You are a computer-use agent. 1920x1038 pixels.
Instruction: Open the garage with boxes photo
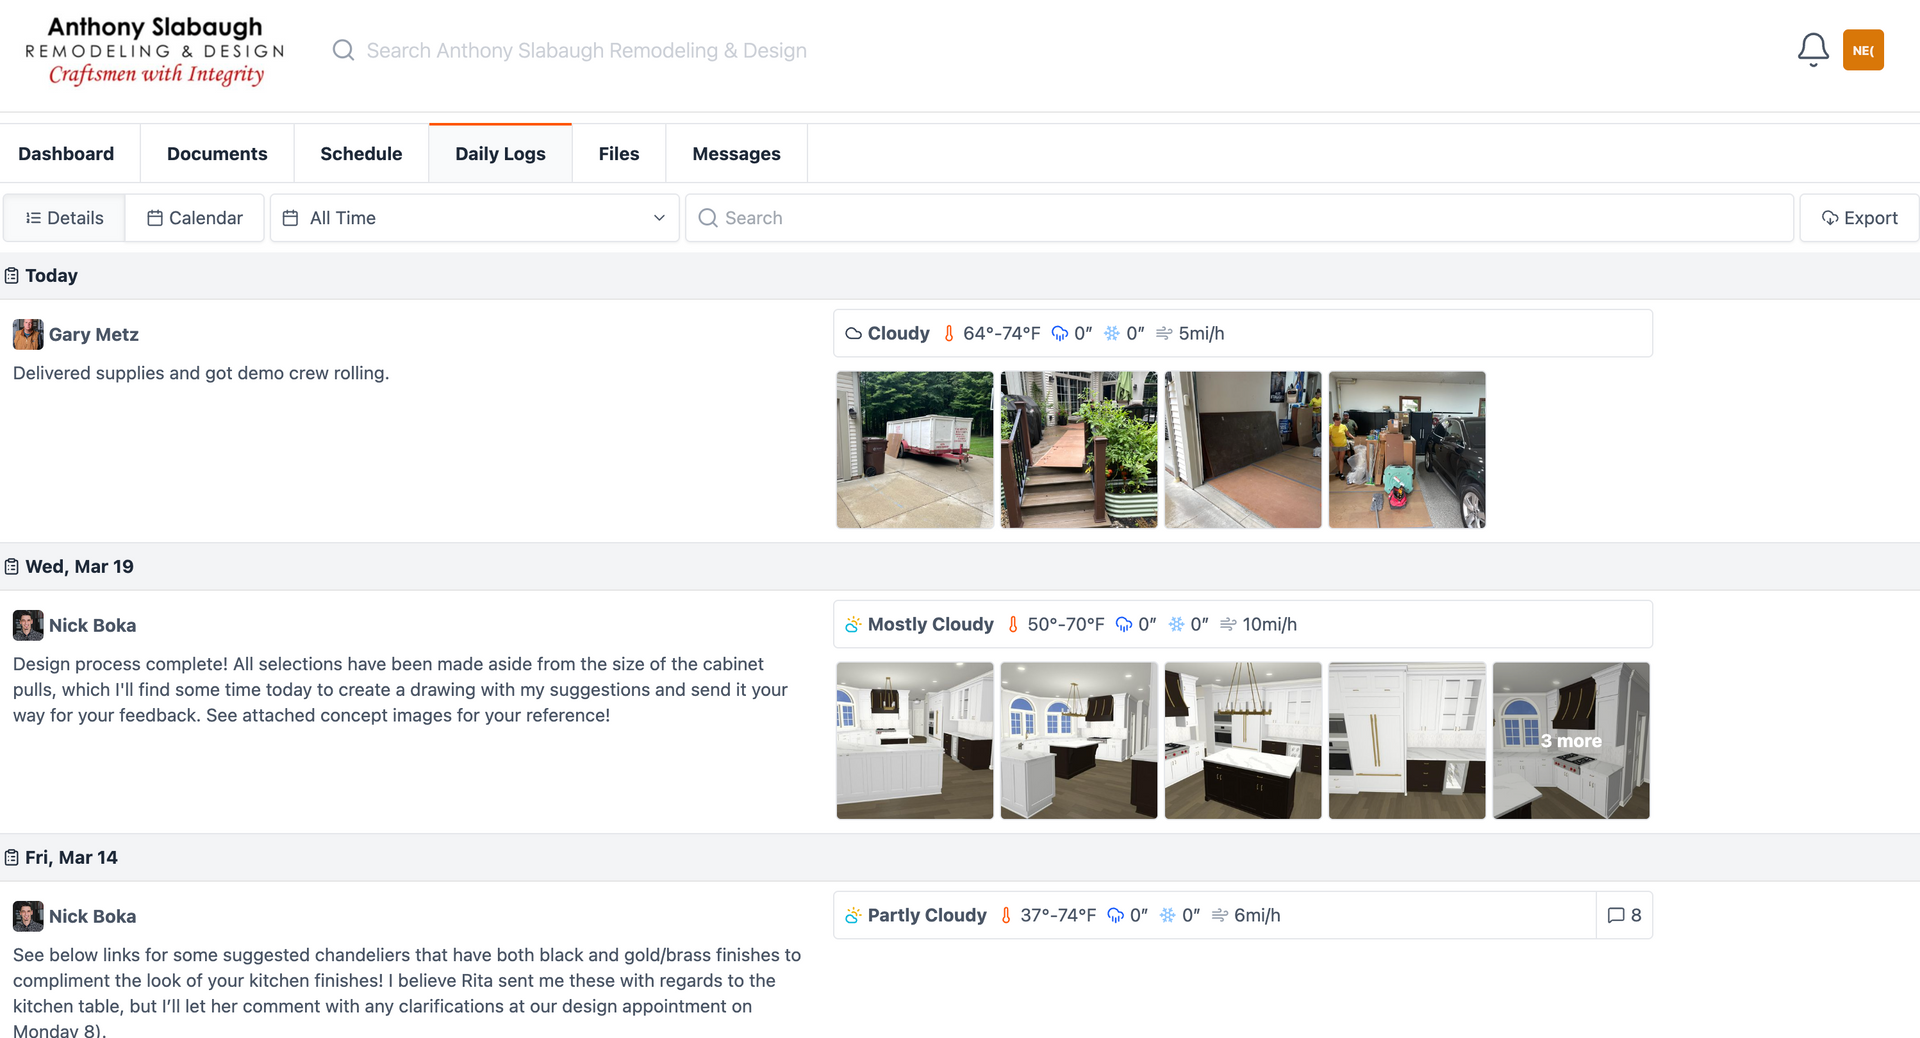(1407, 450)
